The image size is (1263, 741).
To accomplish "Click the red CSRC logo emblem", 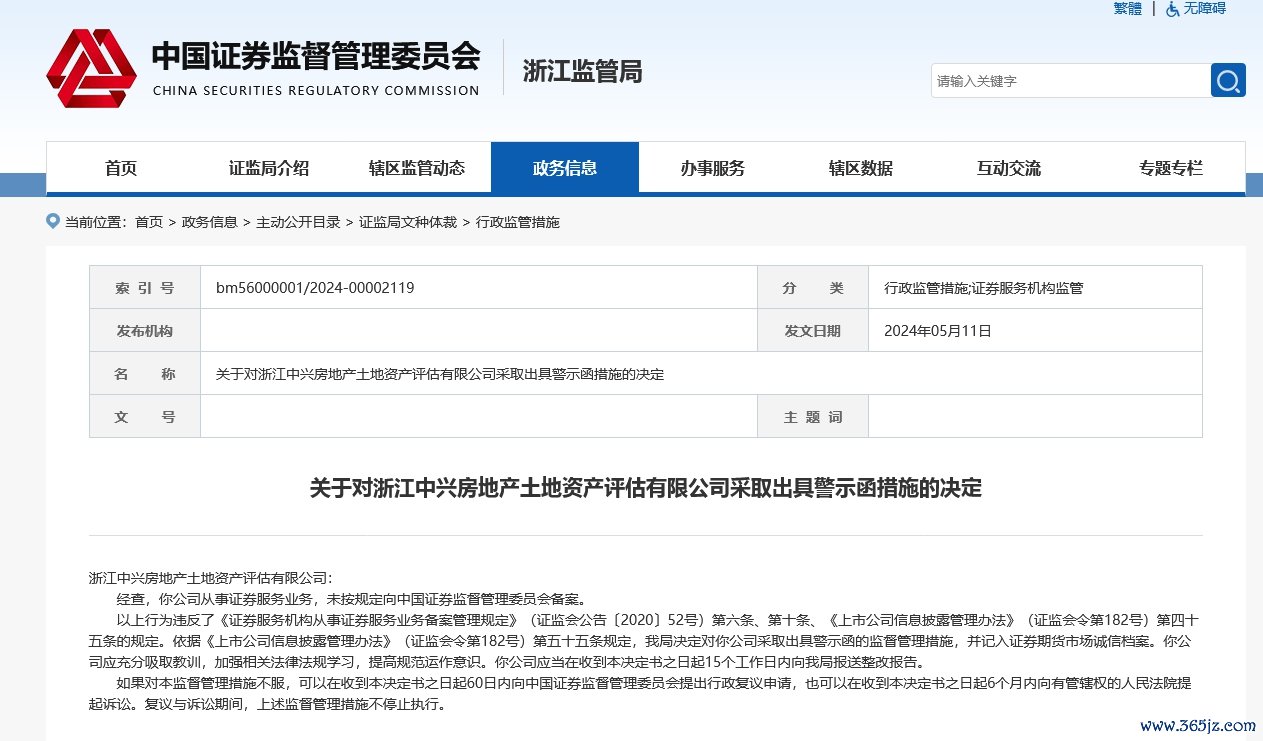I will click(x=91, y=68).
